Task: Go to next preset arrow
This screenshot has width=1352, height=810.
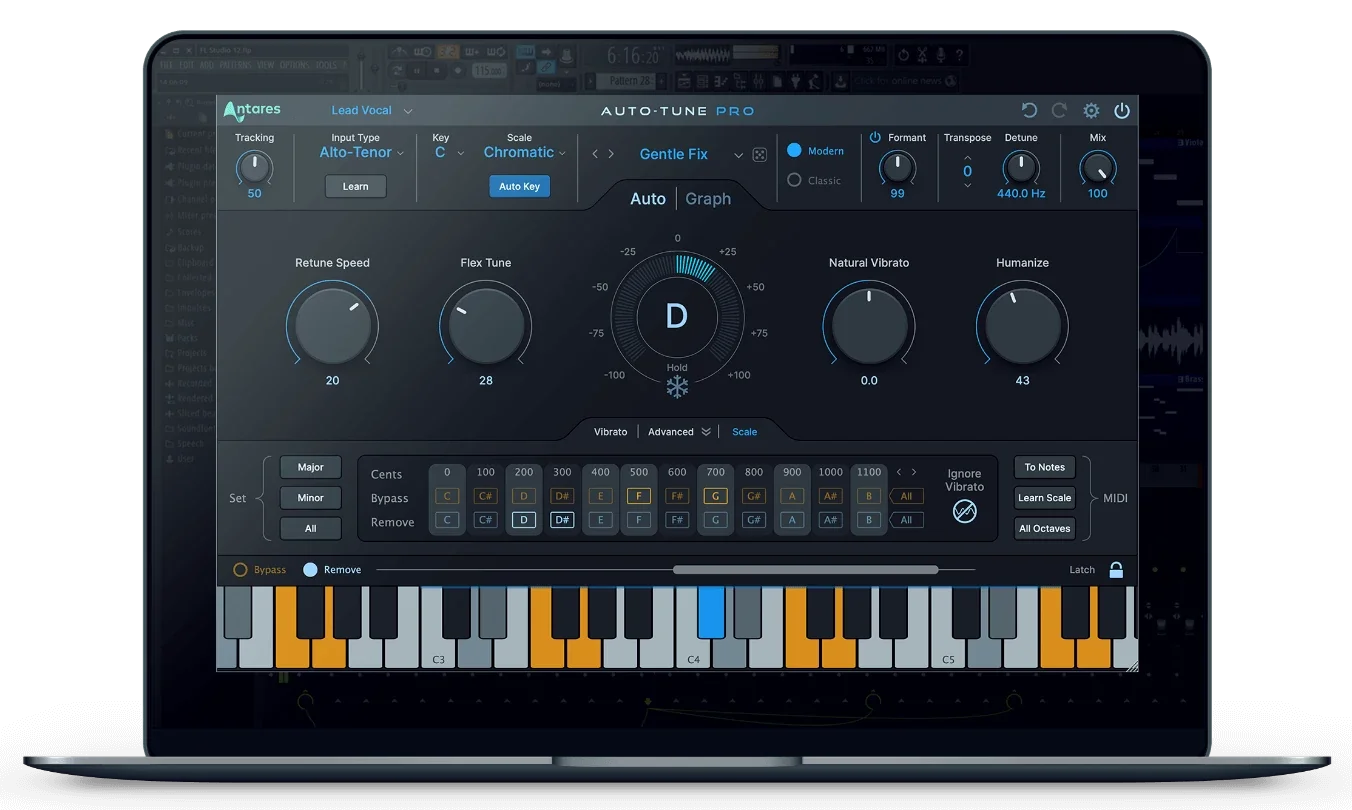Action: point(611,154)
